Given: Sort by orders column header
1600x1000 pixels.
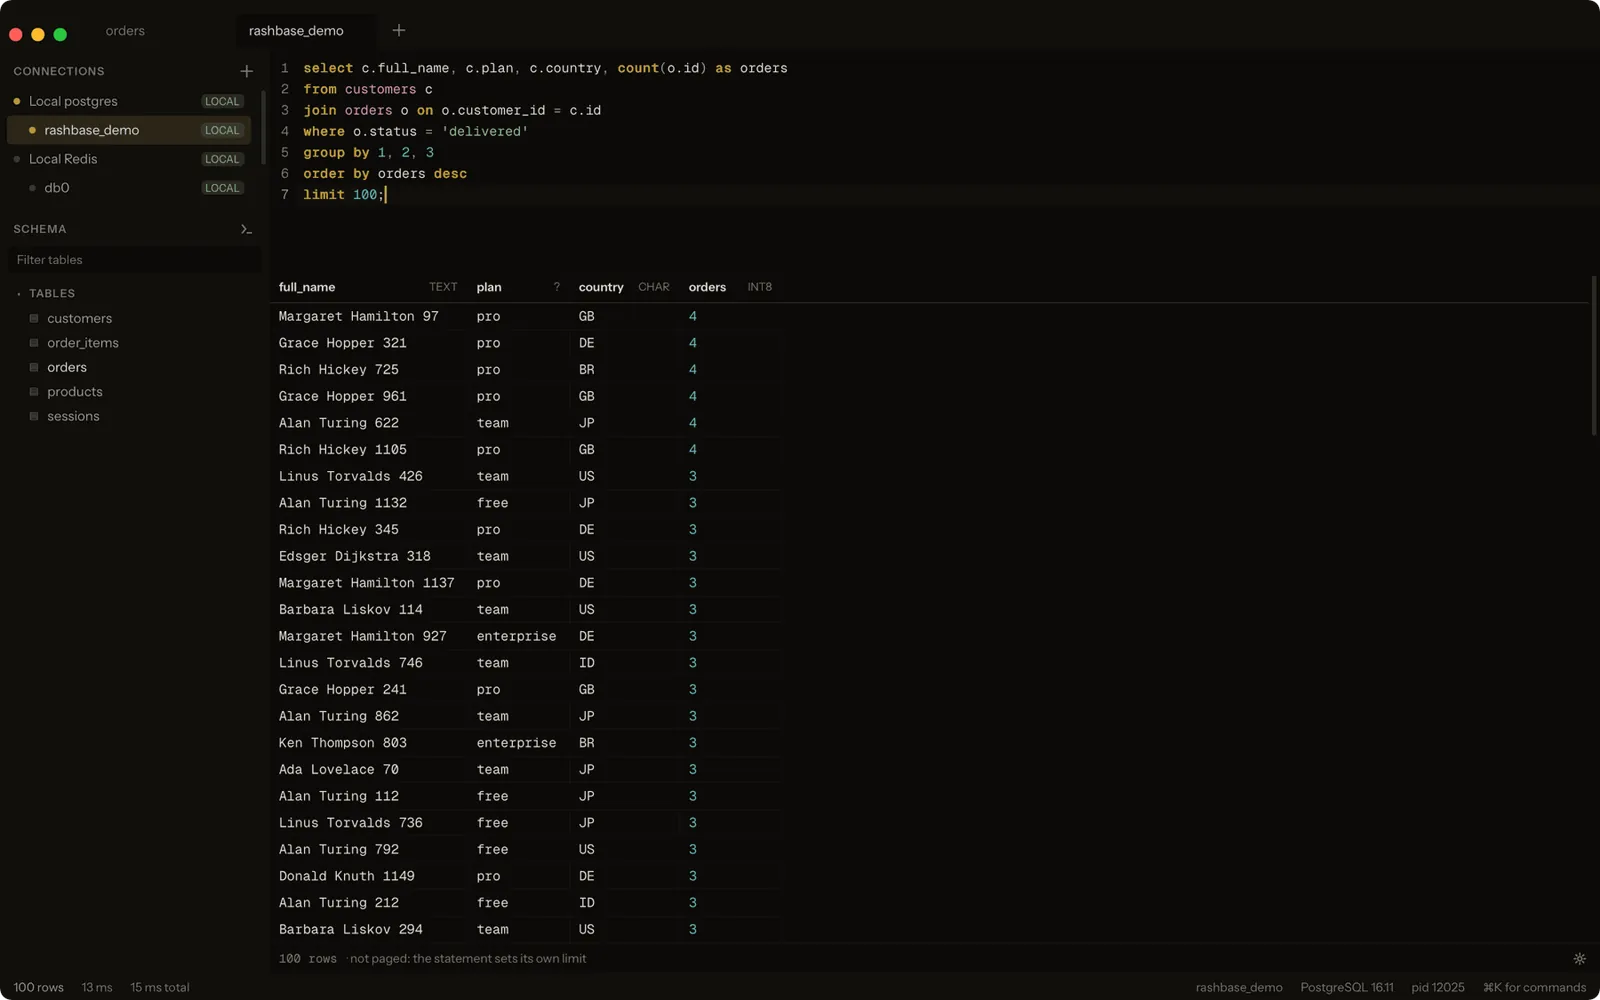Looking at the screenshot, I should tap(707, 287).
